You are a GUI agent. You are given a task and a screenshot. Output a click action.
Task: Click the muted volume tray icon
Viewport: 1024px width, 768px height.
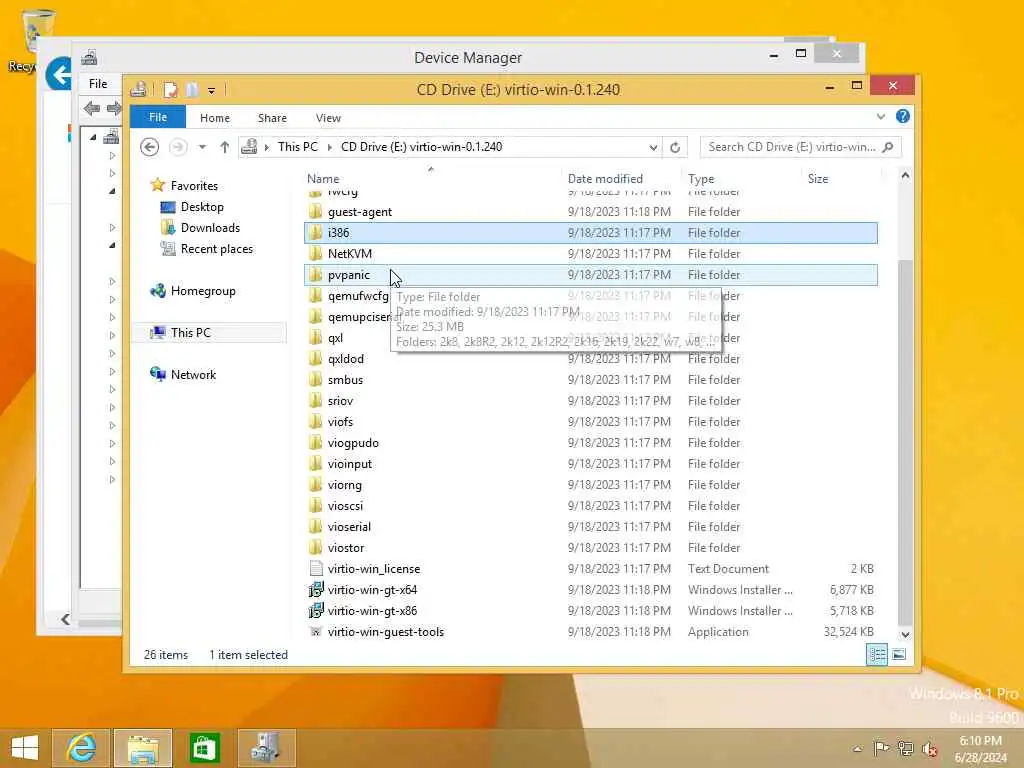929,749
